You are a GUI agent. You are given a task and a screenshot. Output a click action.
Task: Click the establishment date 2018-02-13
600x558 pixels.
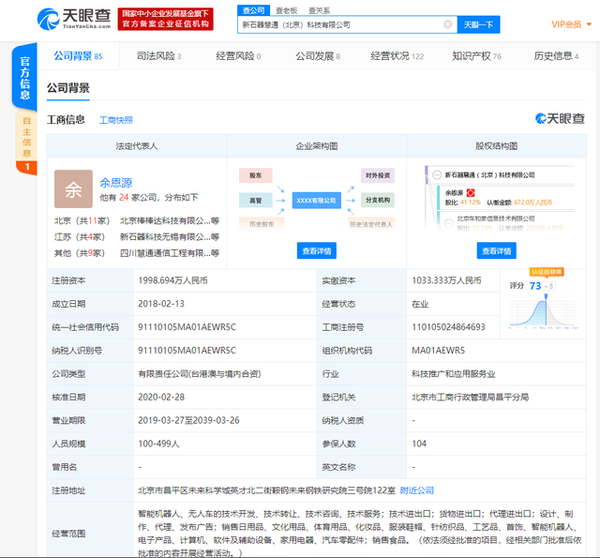(x=161, y=304)
